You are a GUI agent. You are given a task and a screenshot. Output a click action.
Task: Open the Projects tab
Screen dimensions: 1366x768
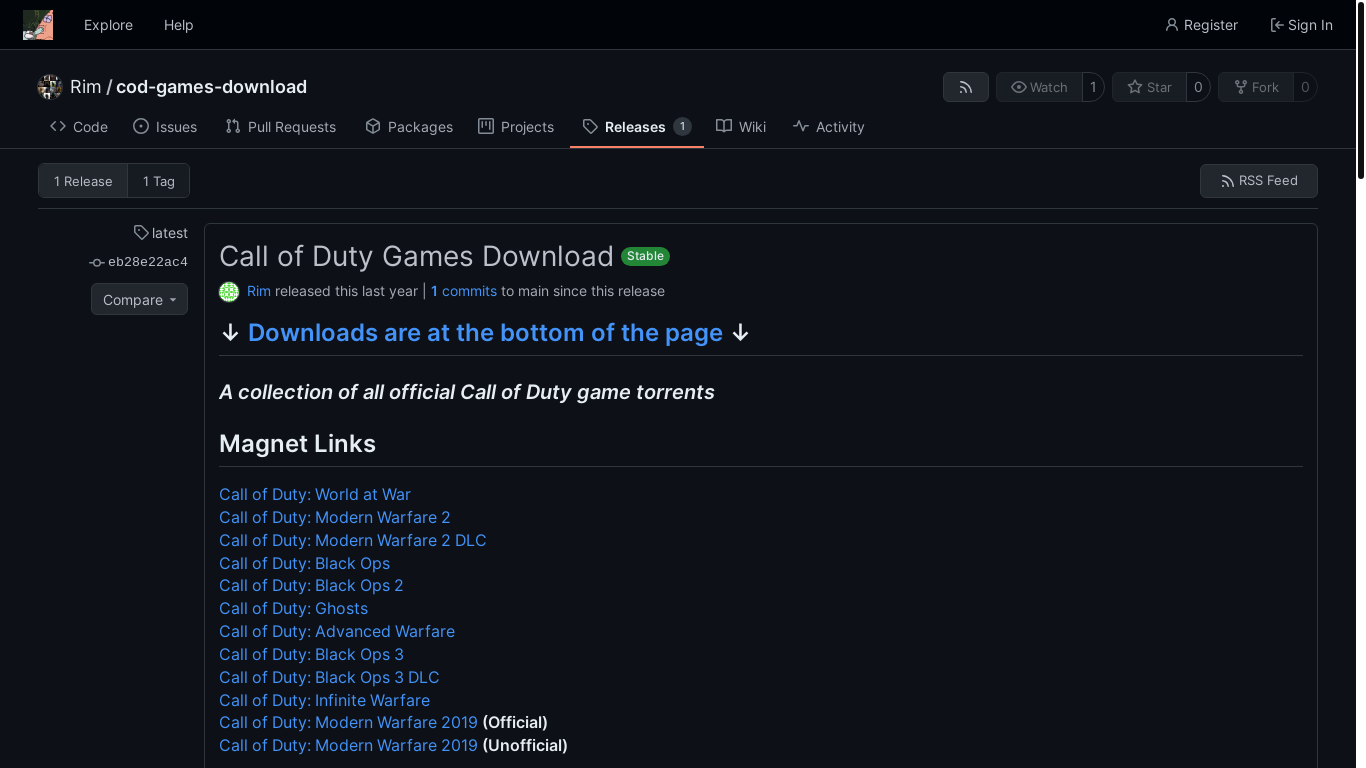(x=516, y=127)
